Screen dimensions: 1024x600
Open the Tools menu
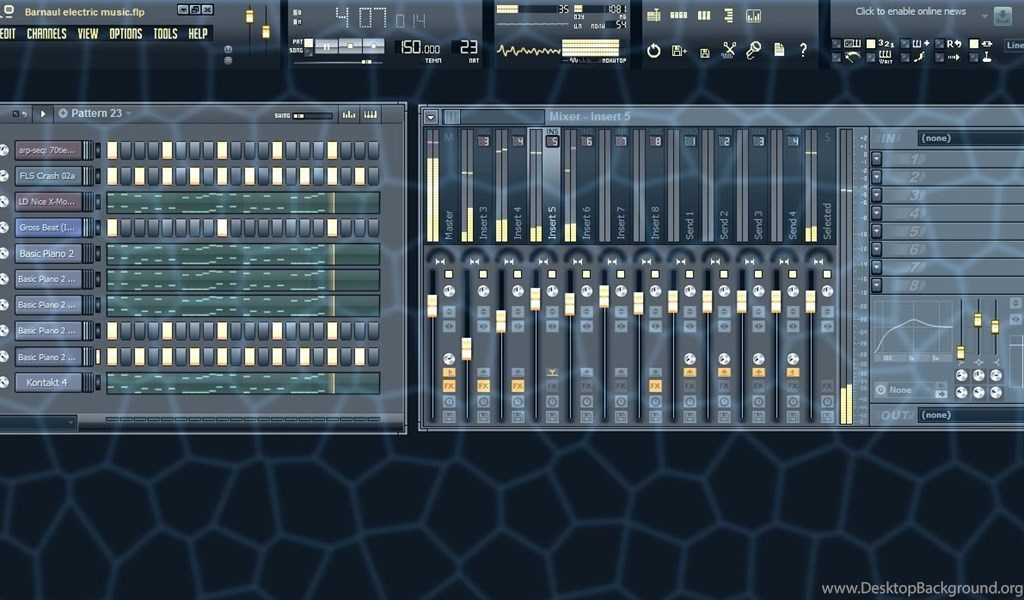[165, 34]
